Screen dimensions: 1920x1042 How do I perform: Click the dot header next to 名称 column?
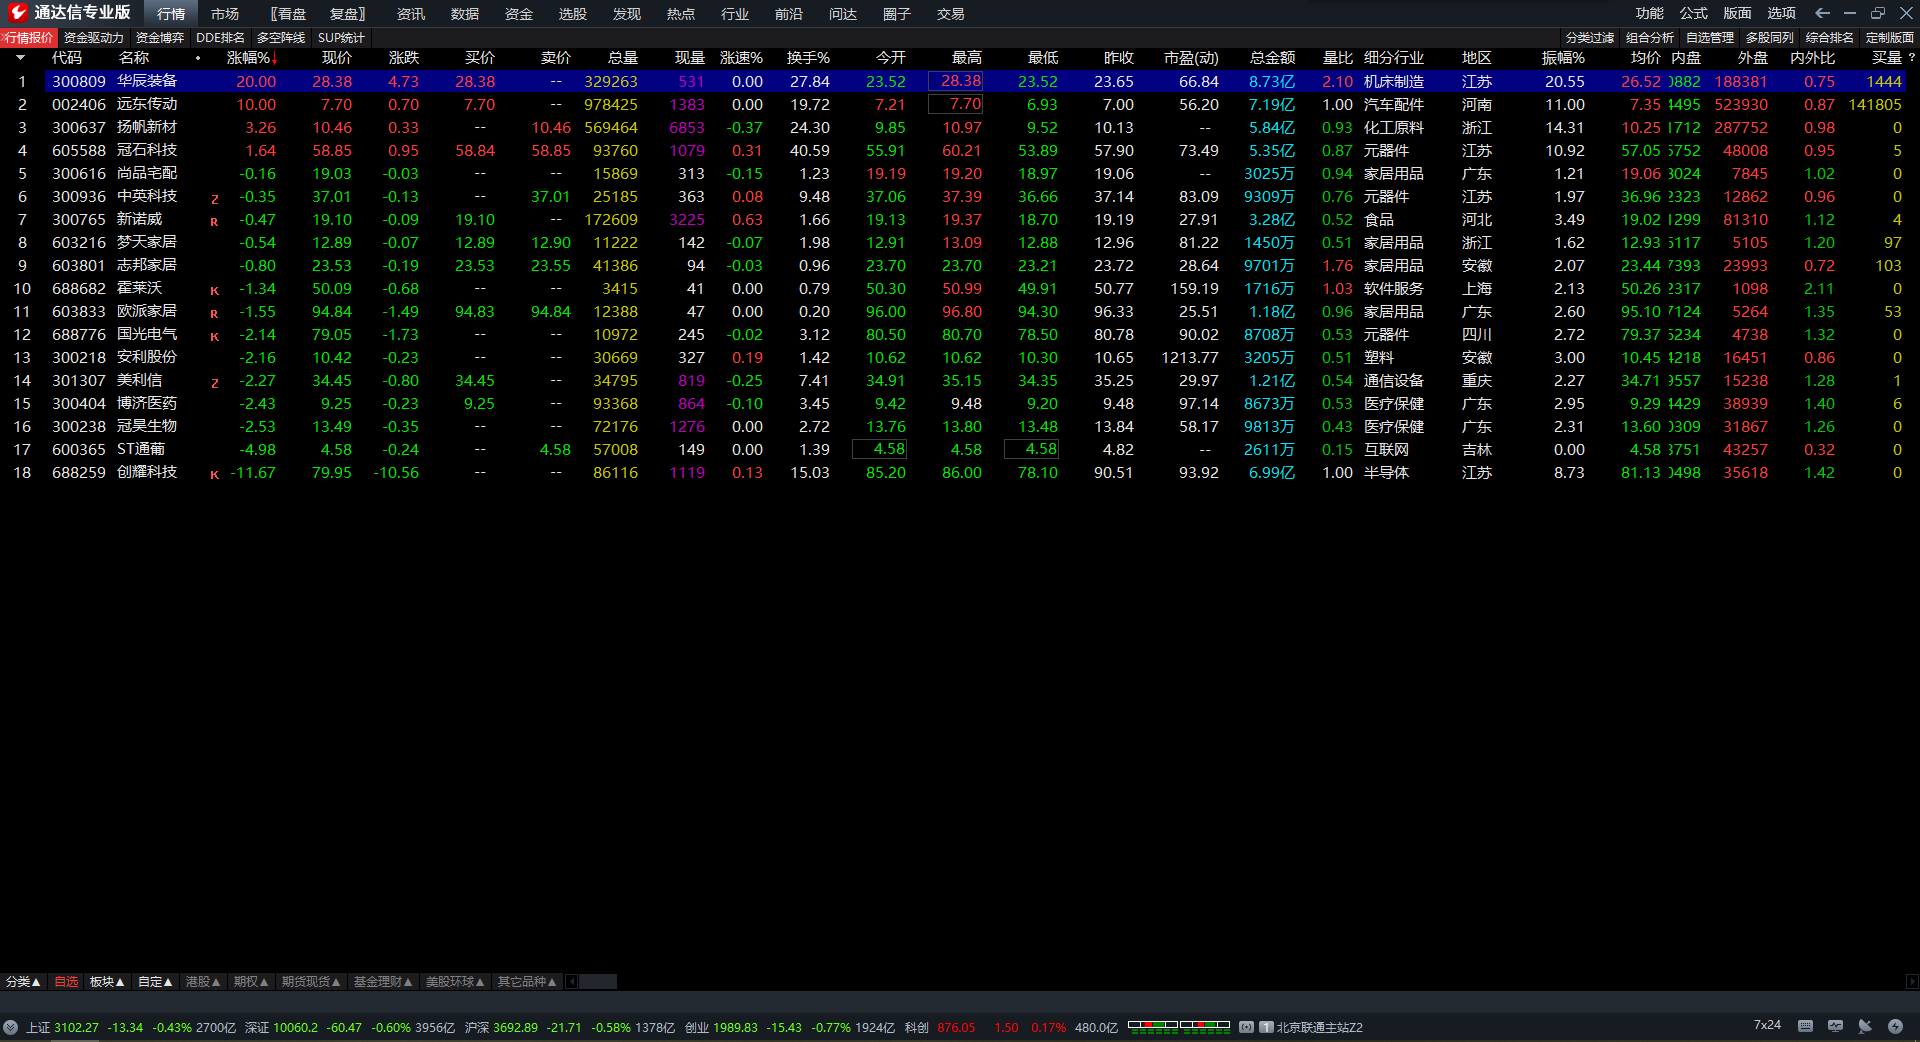coord(198,58)
